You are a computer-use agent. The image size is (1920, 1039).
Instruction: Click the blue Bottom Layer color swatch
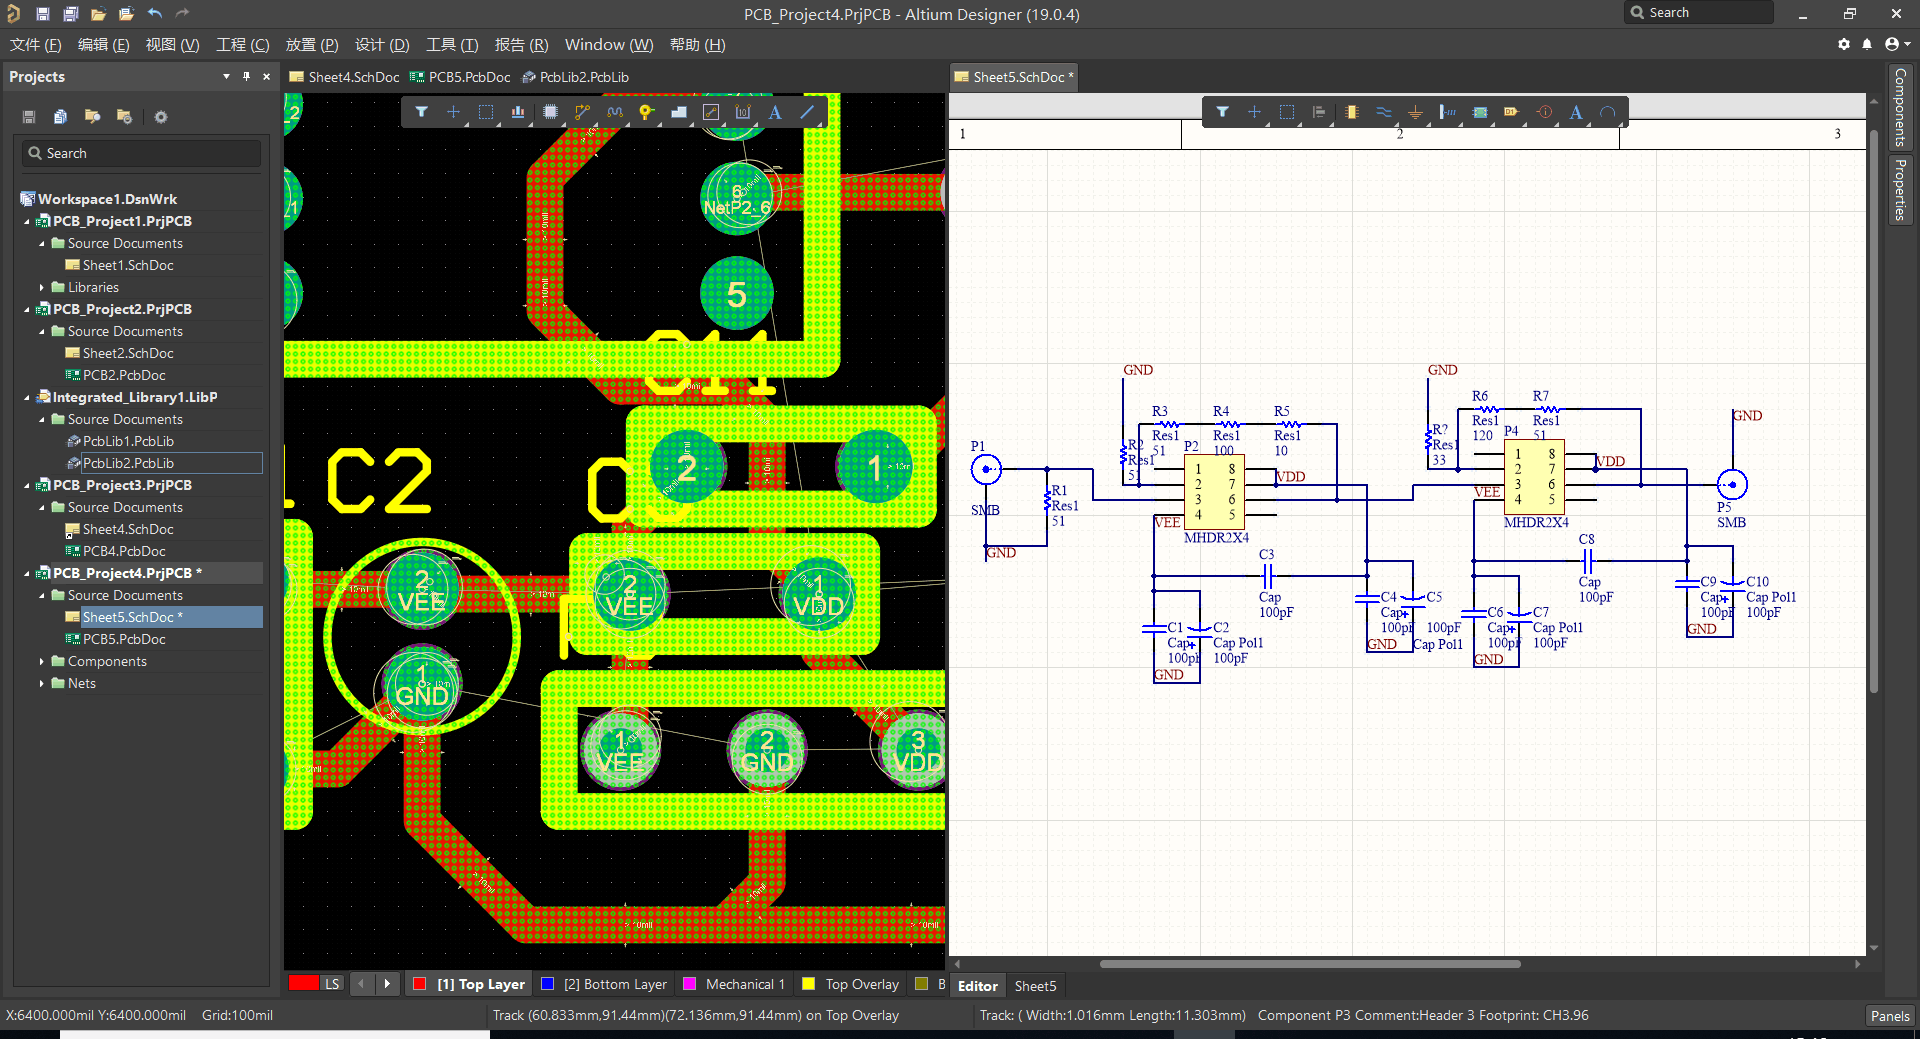tap(547, 984)
